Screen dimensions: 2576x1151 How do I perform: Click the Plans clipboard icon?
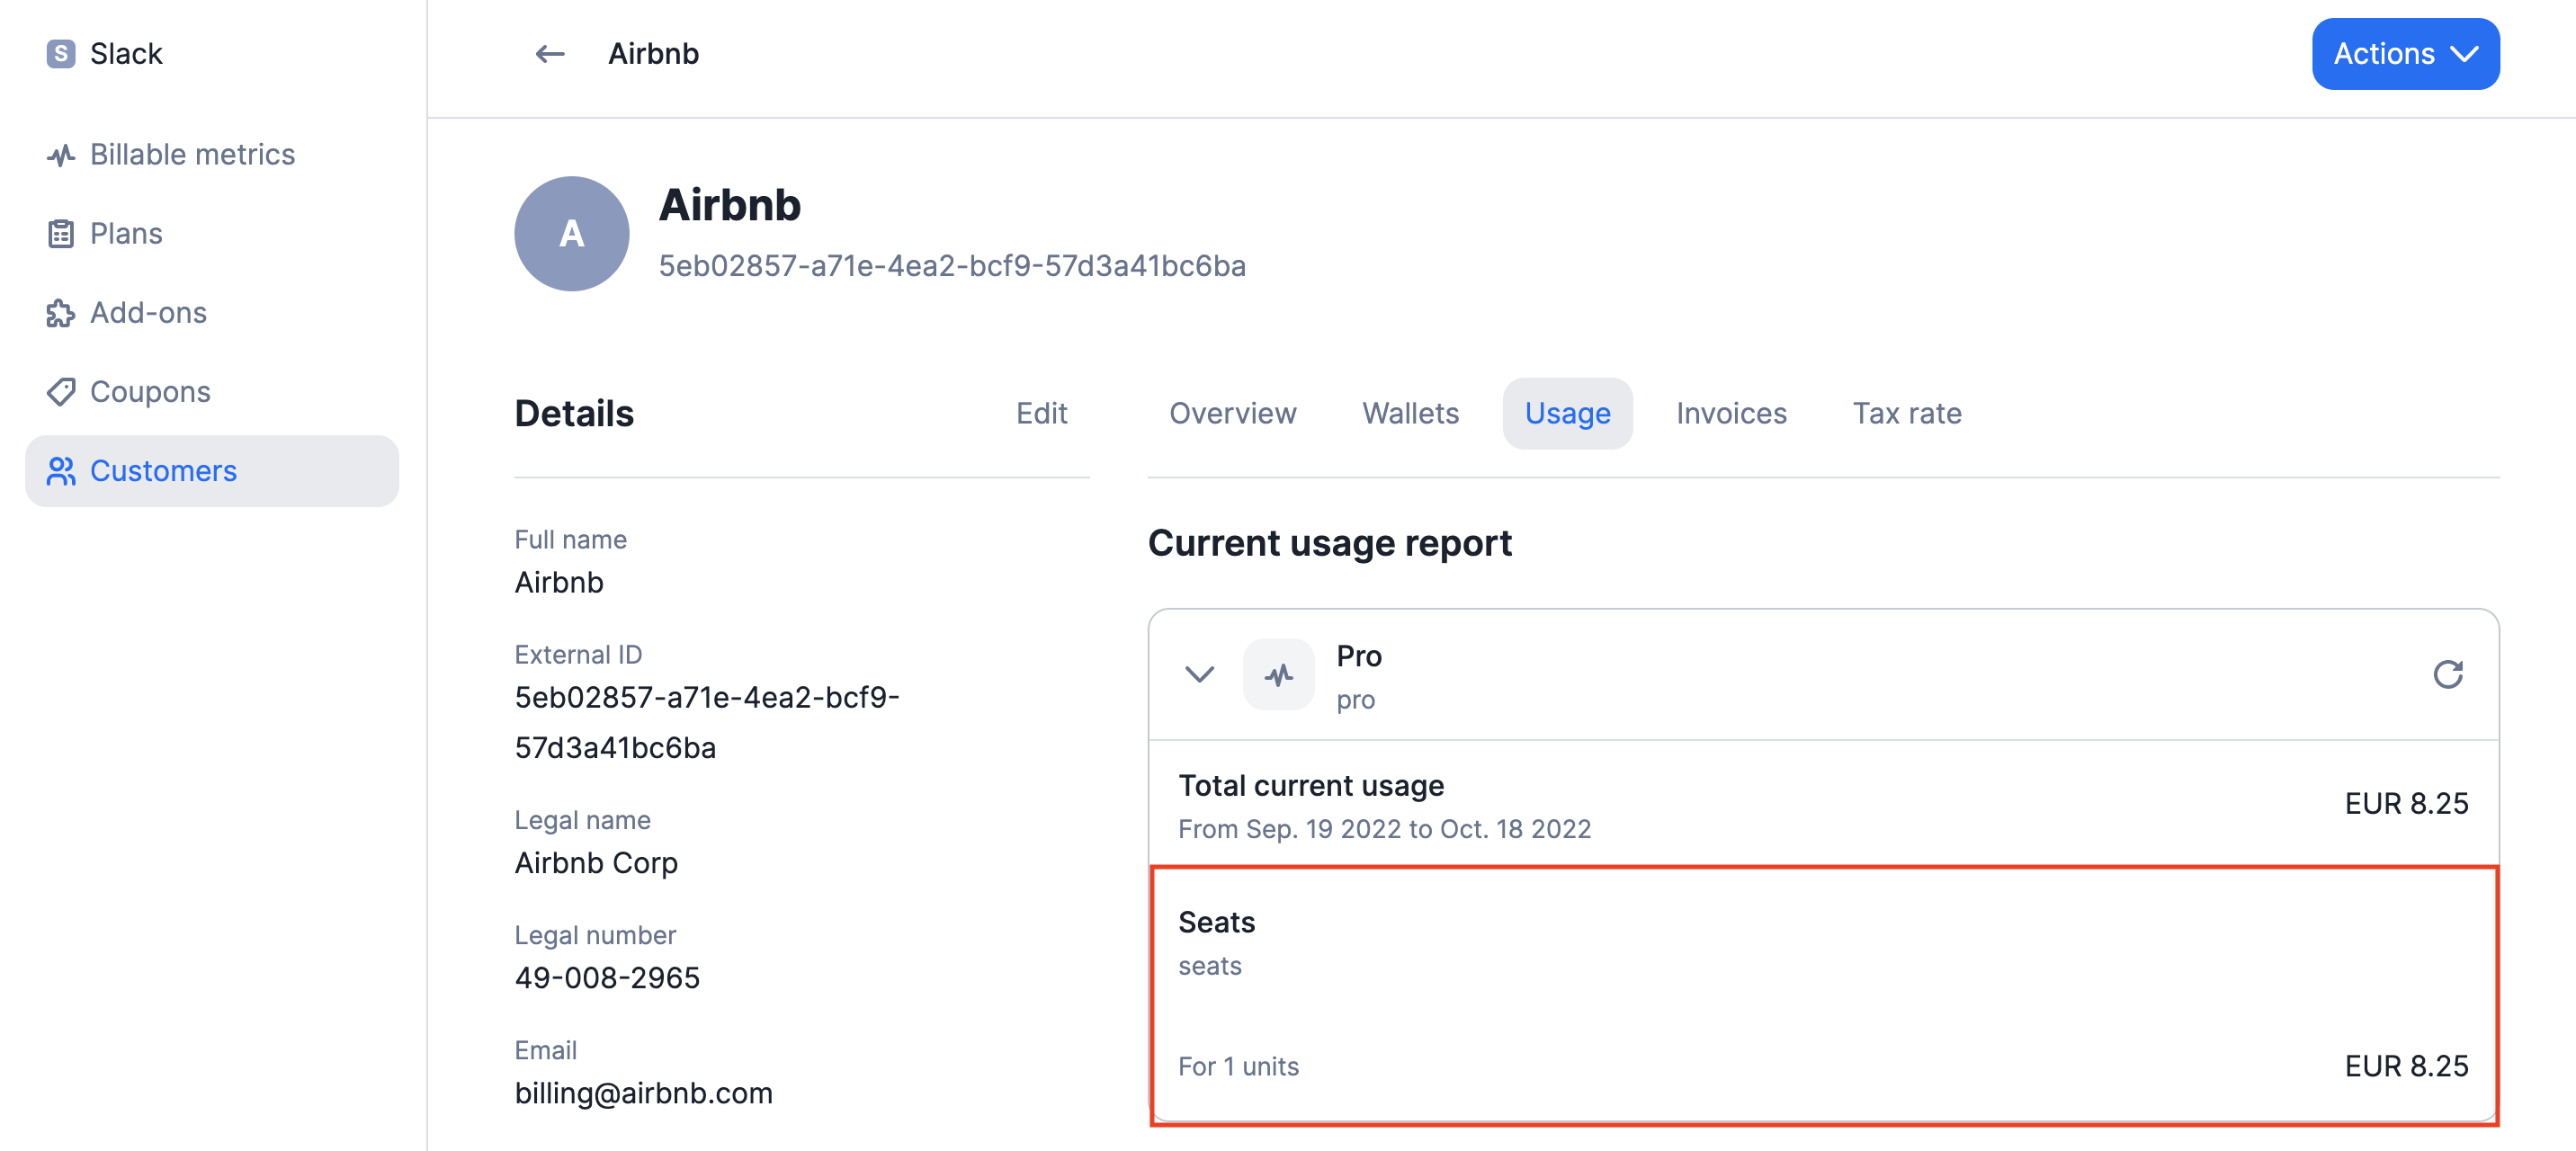(60, 233)
